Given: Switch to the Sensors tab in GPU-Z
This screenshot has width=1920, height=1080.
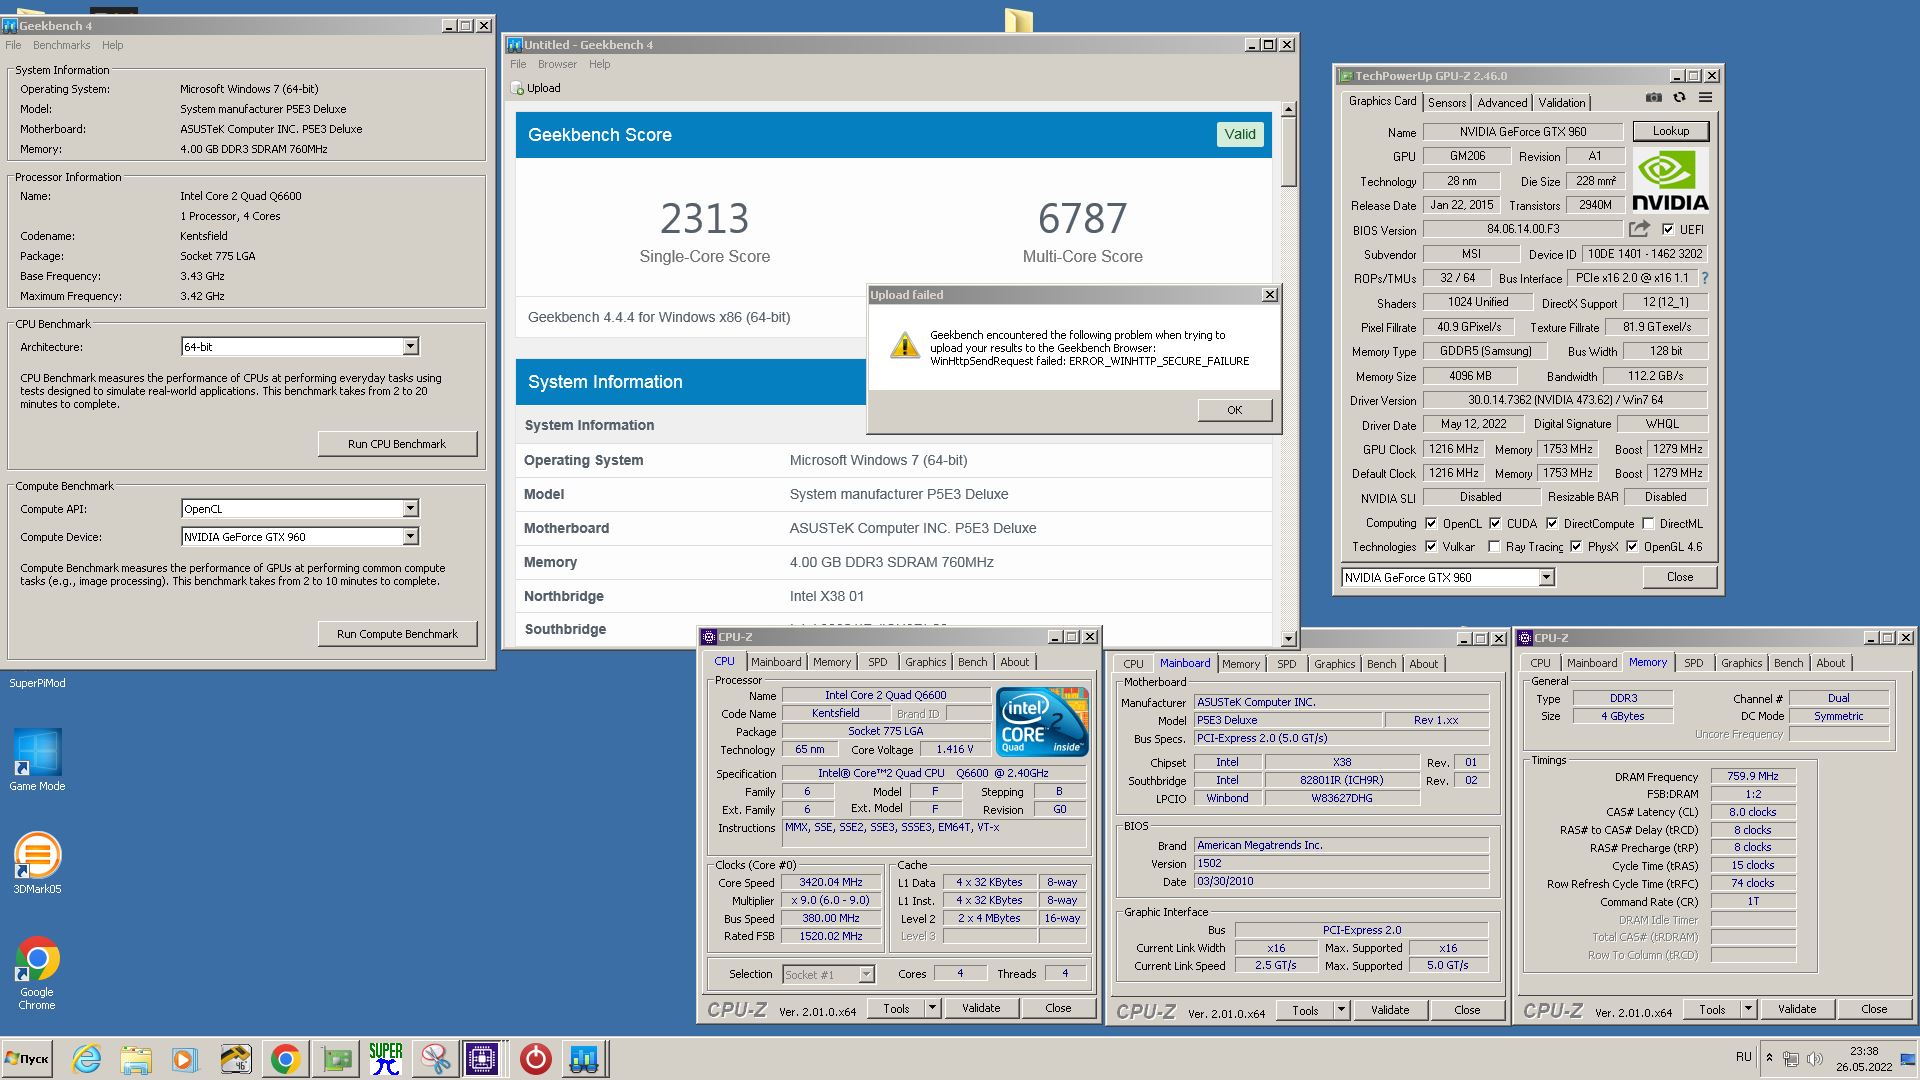Looking at the screenshot, I should pos(1447,102).
